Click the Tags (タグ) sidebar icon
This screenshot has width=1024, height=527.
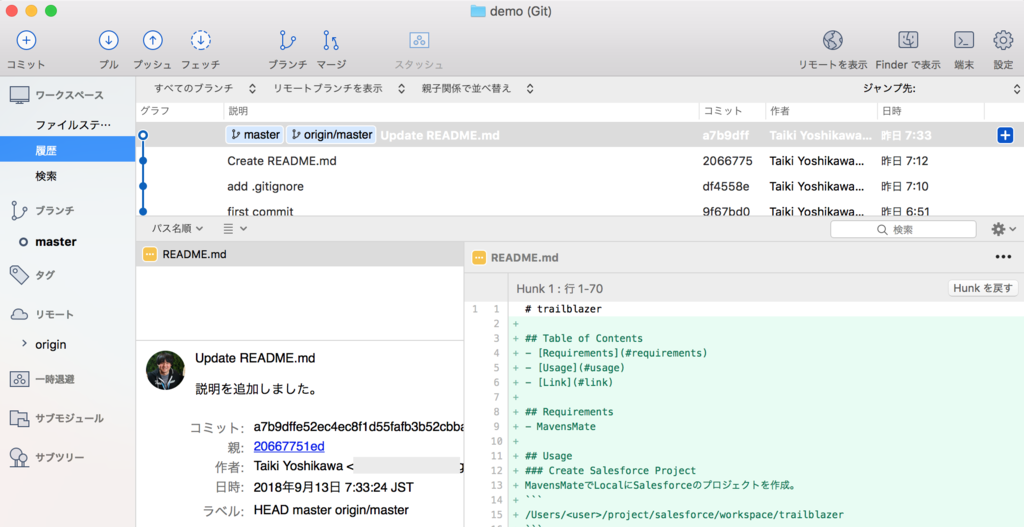[19, 275]
